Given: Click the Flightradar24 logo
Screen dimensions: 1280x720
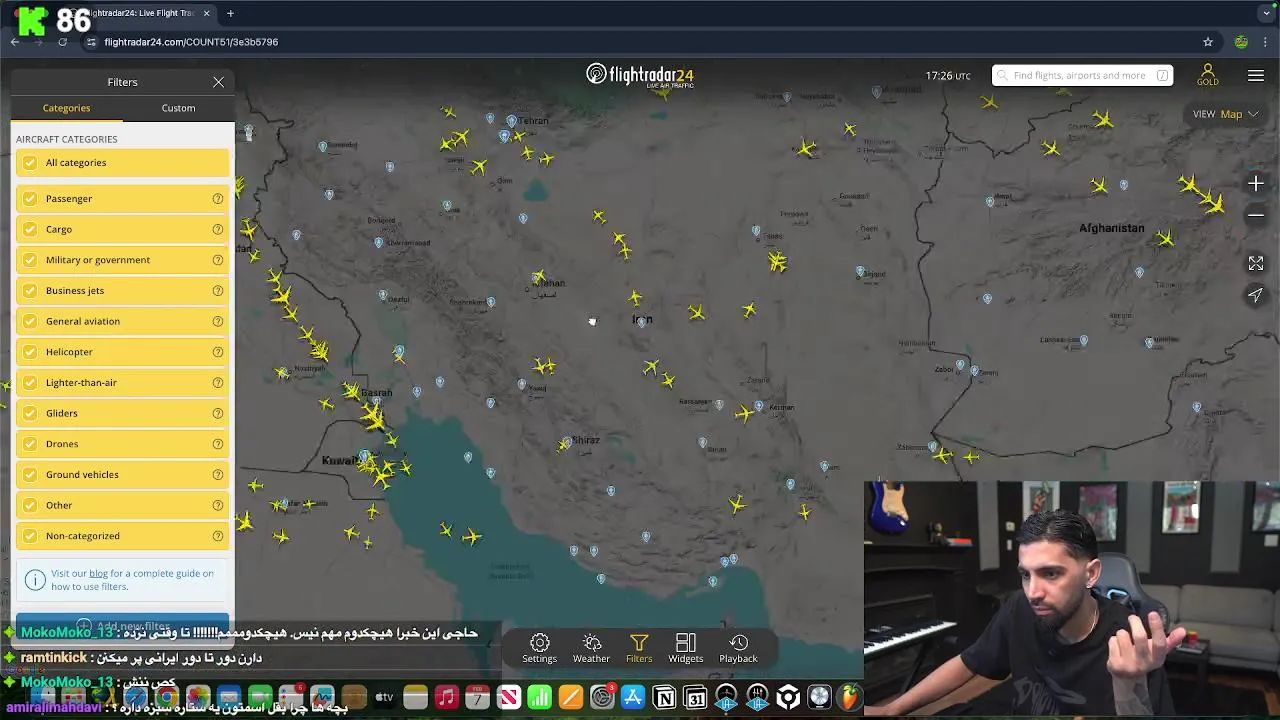Looking at the screenshot, I should (x=640, y=76).
